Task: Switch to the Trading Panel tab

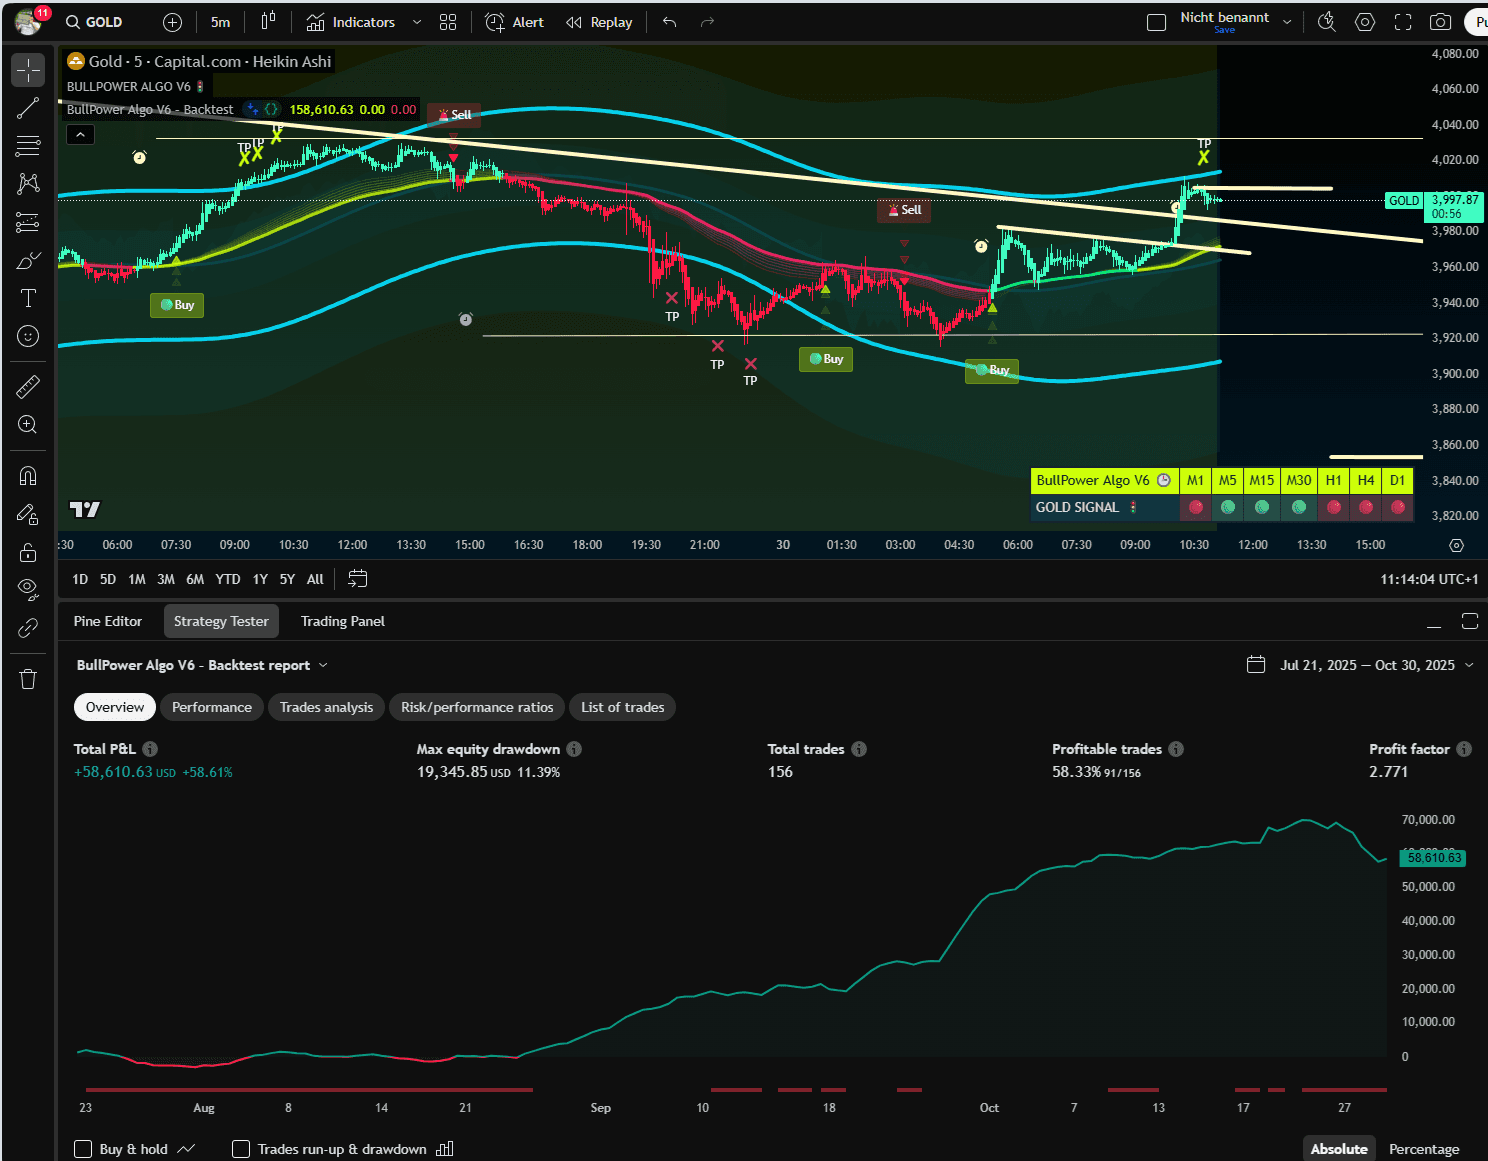Action: [343, 621]
